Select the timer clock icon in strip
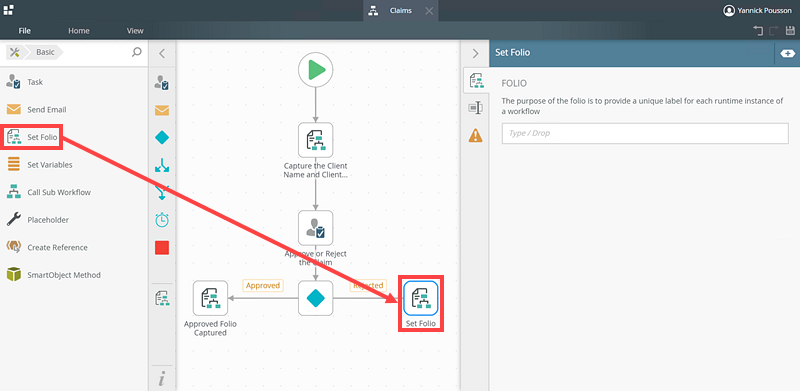The height and width of the screenshot is (391, 800). [162, 220]
